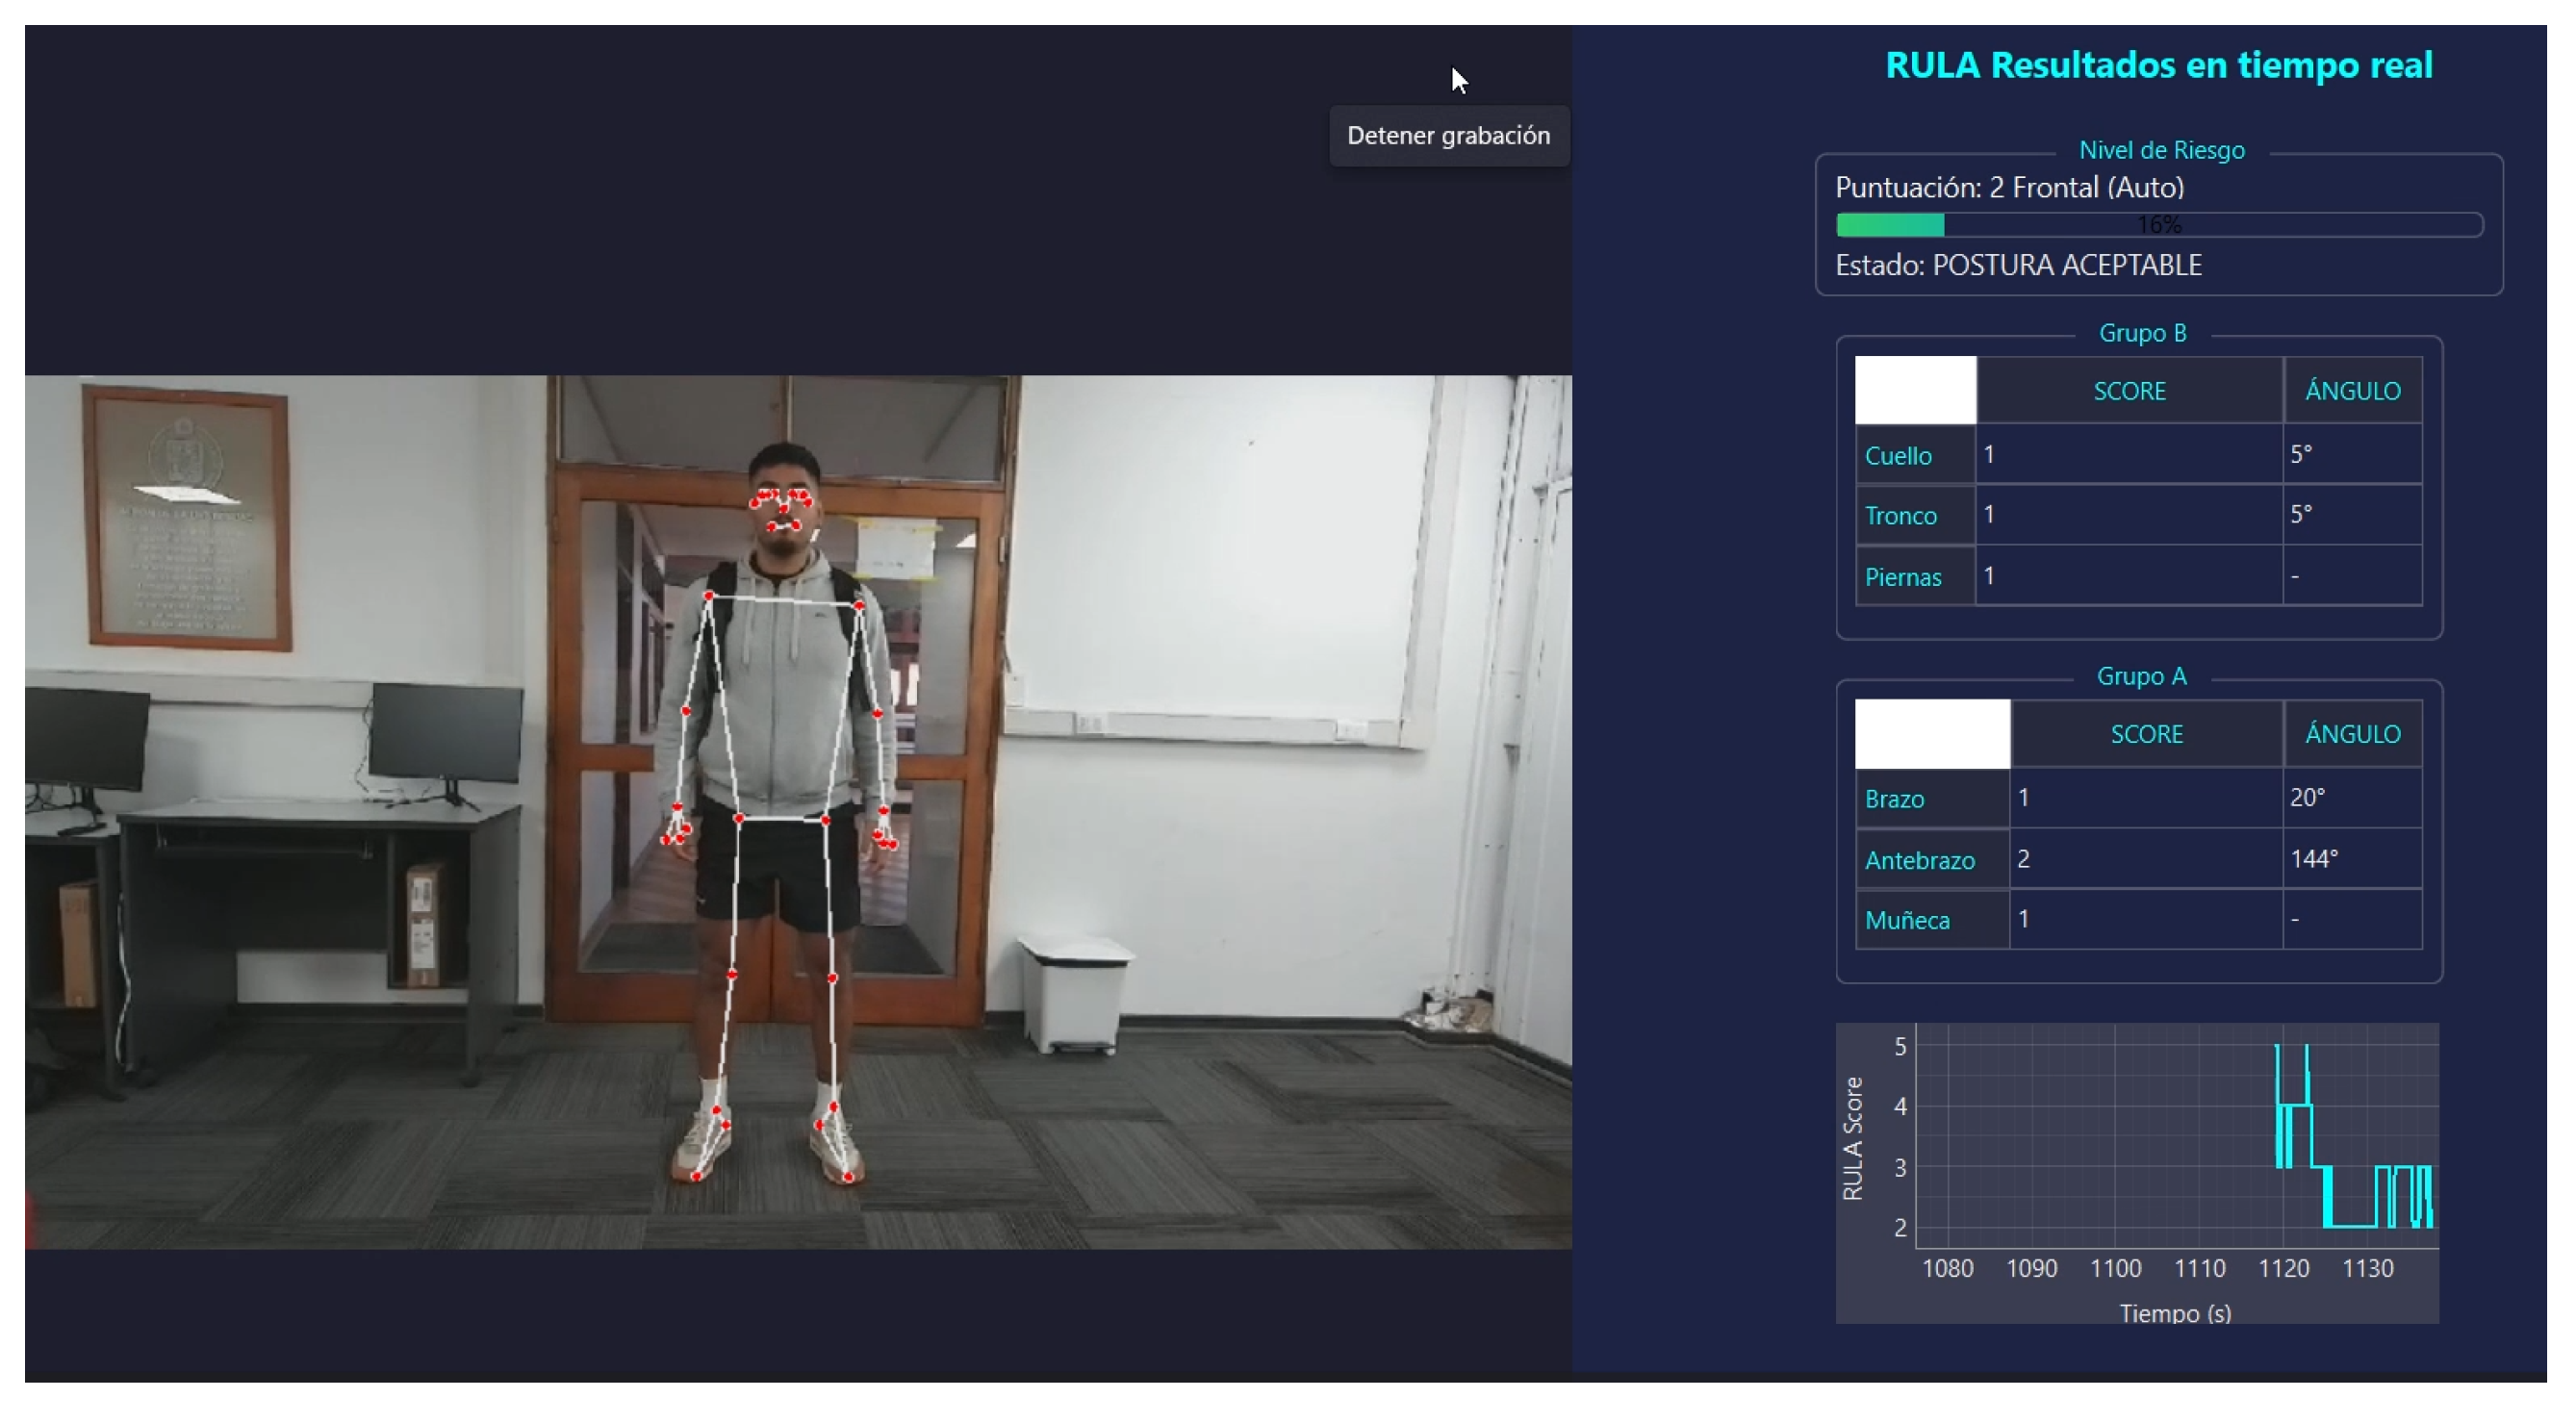Click the RULA Score time chart
Screen dimensions: 2576x1424
(2175, 1150)
